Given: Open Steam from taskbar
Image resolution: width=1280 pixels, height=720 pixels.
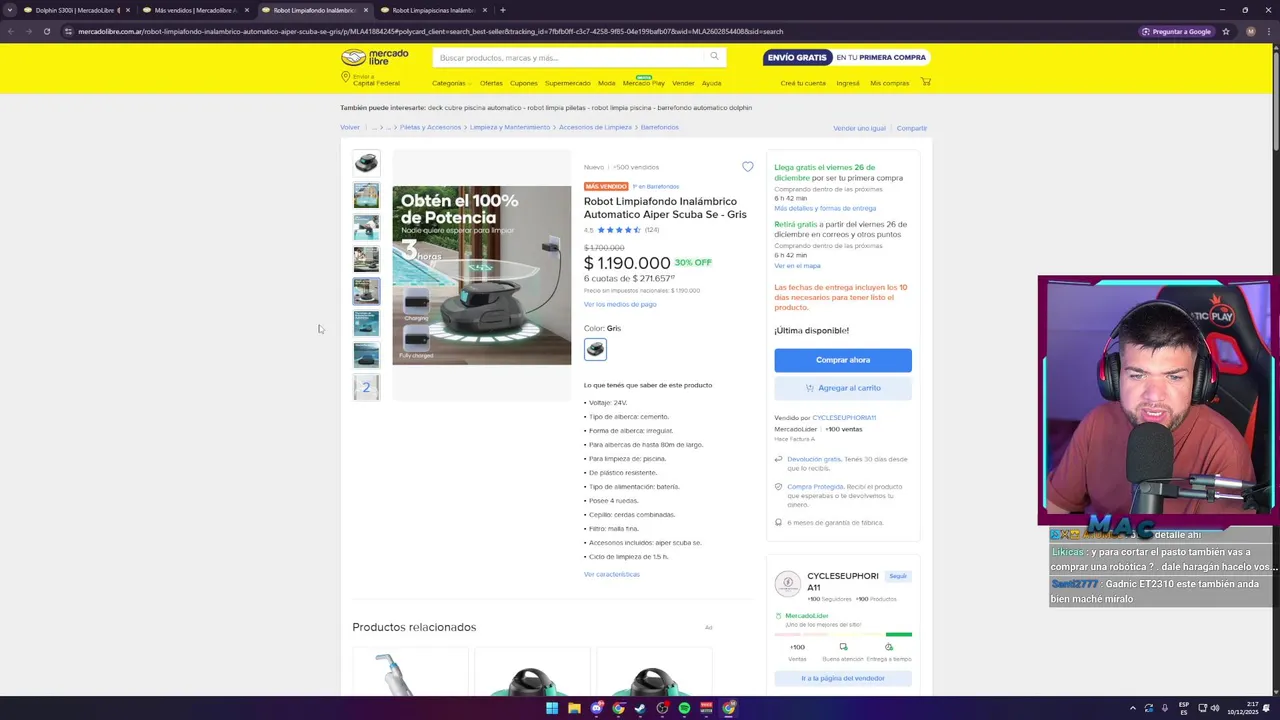Looking at the screenshot, I should tap(640, 708).
